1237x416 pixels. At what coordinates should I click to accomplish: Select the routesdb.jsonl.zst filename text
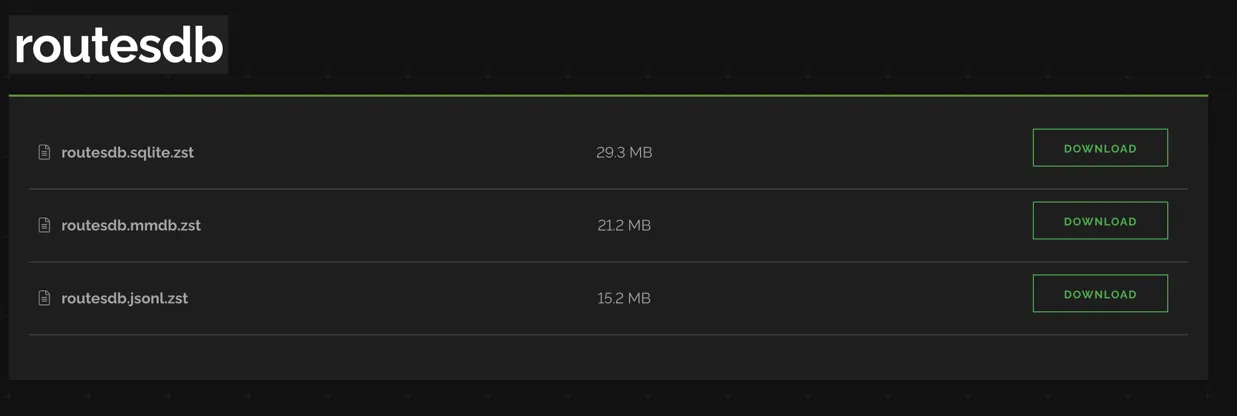(124, 298)
